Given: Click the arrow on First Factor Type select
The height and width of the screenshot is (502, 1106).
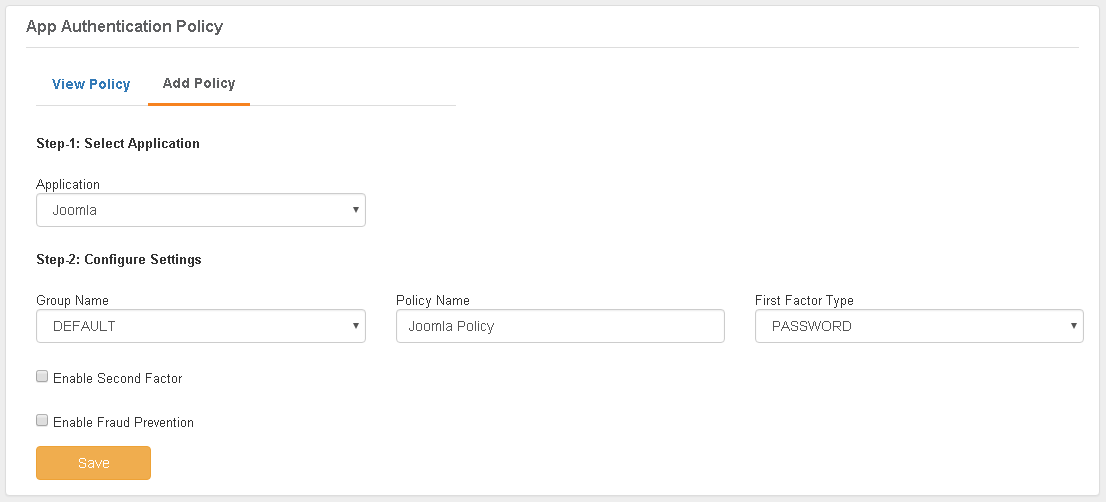Looking at the screenshot, I should pyautogui.click(x=1074, y=326).
